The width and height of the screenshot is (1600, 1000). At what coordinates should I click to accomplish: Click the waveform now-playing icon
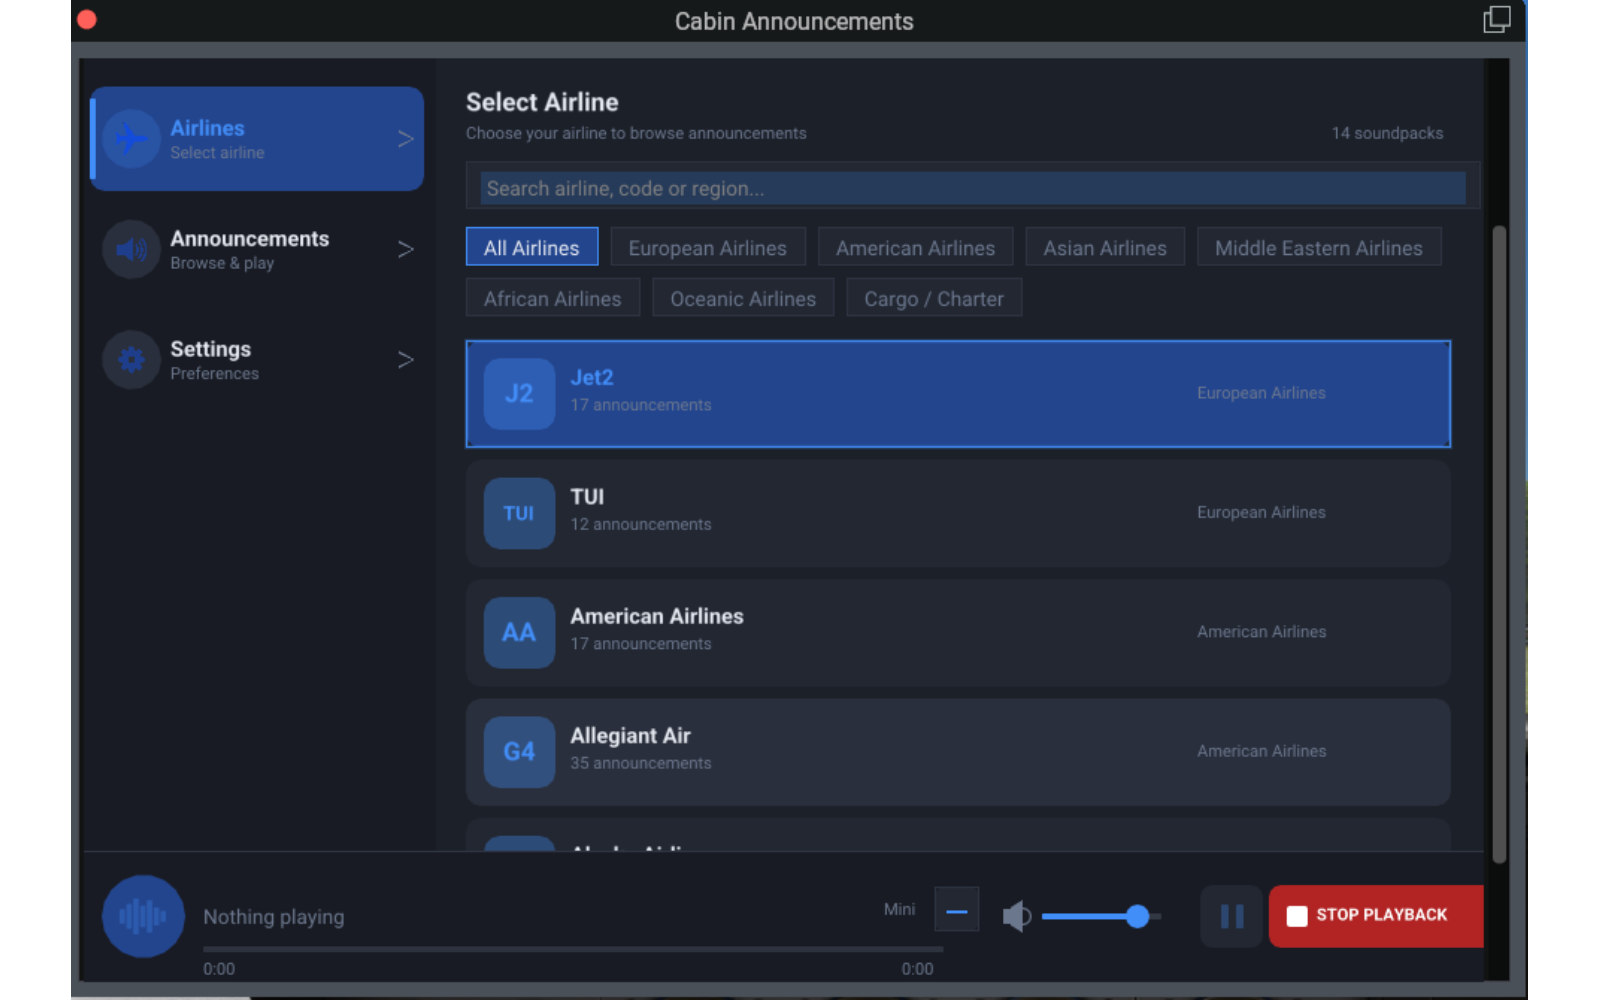tap(143, 916)
